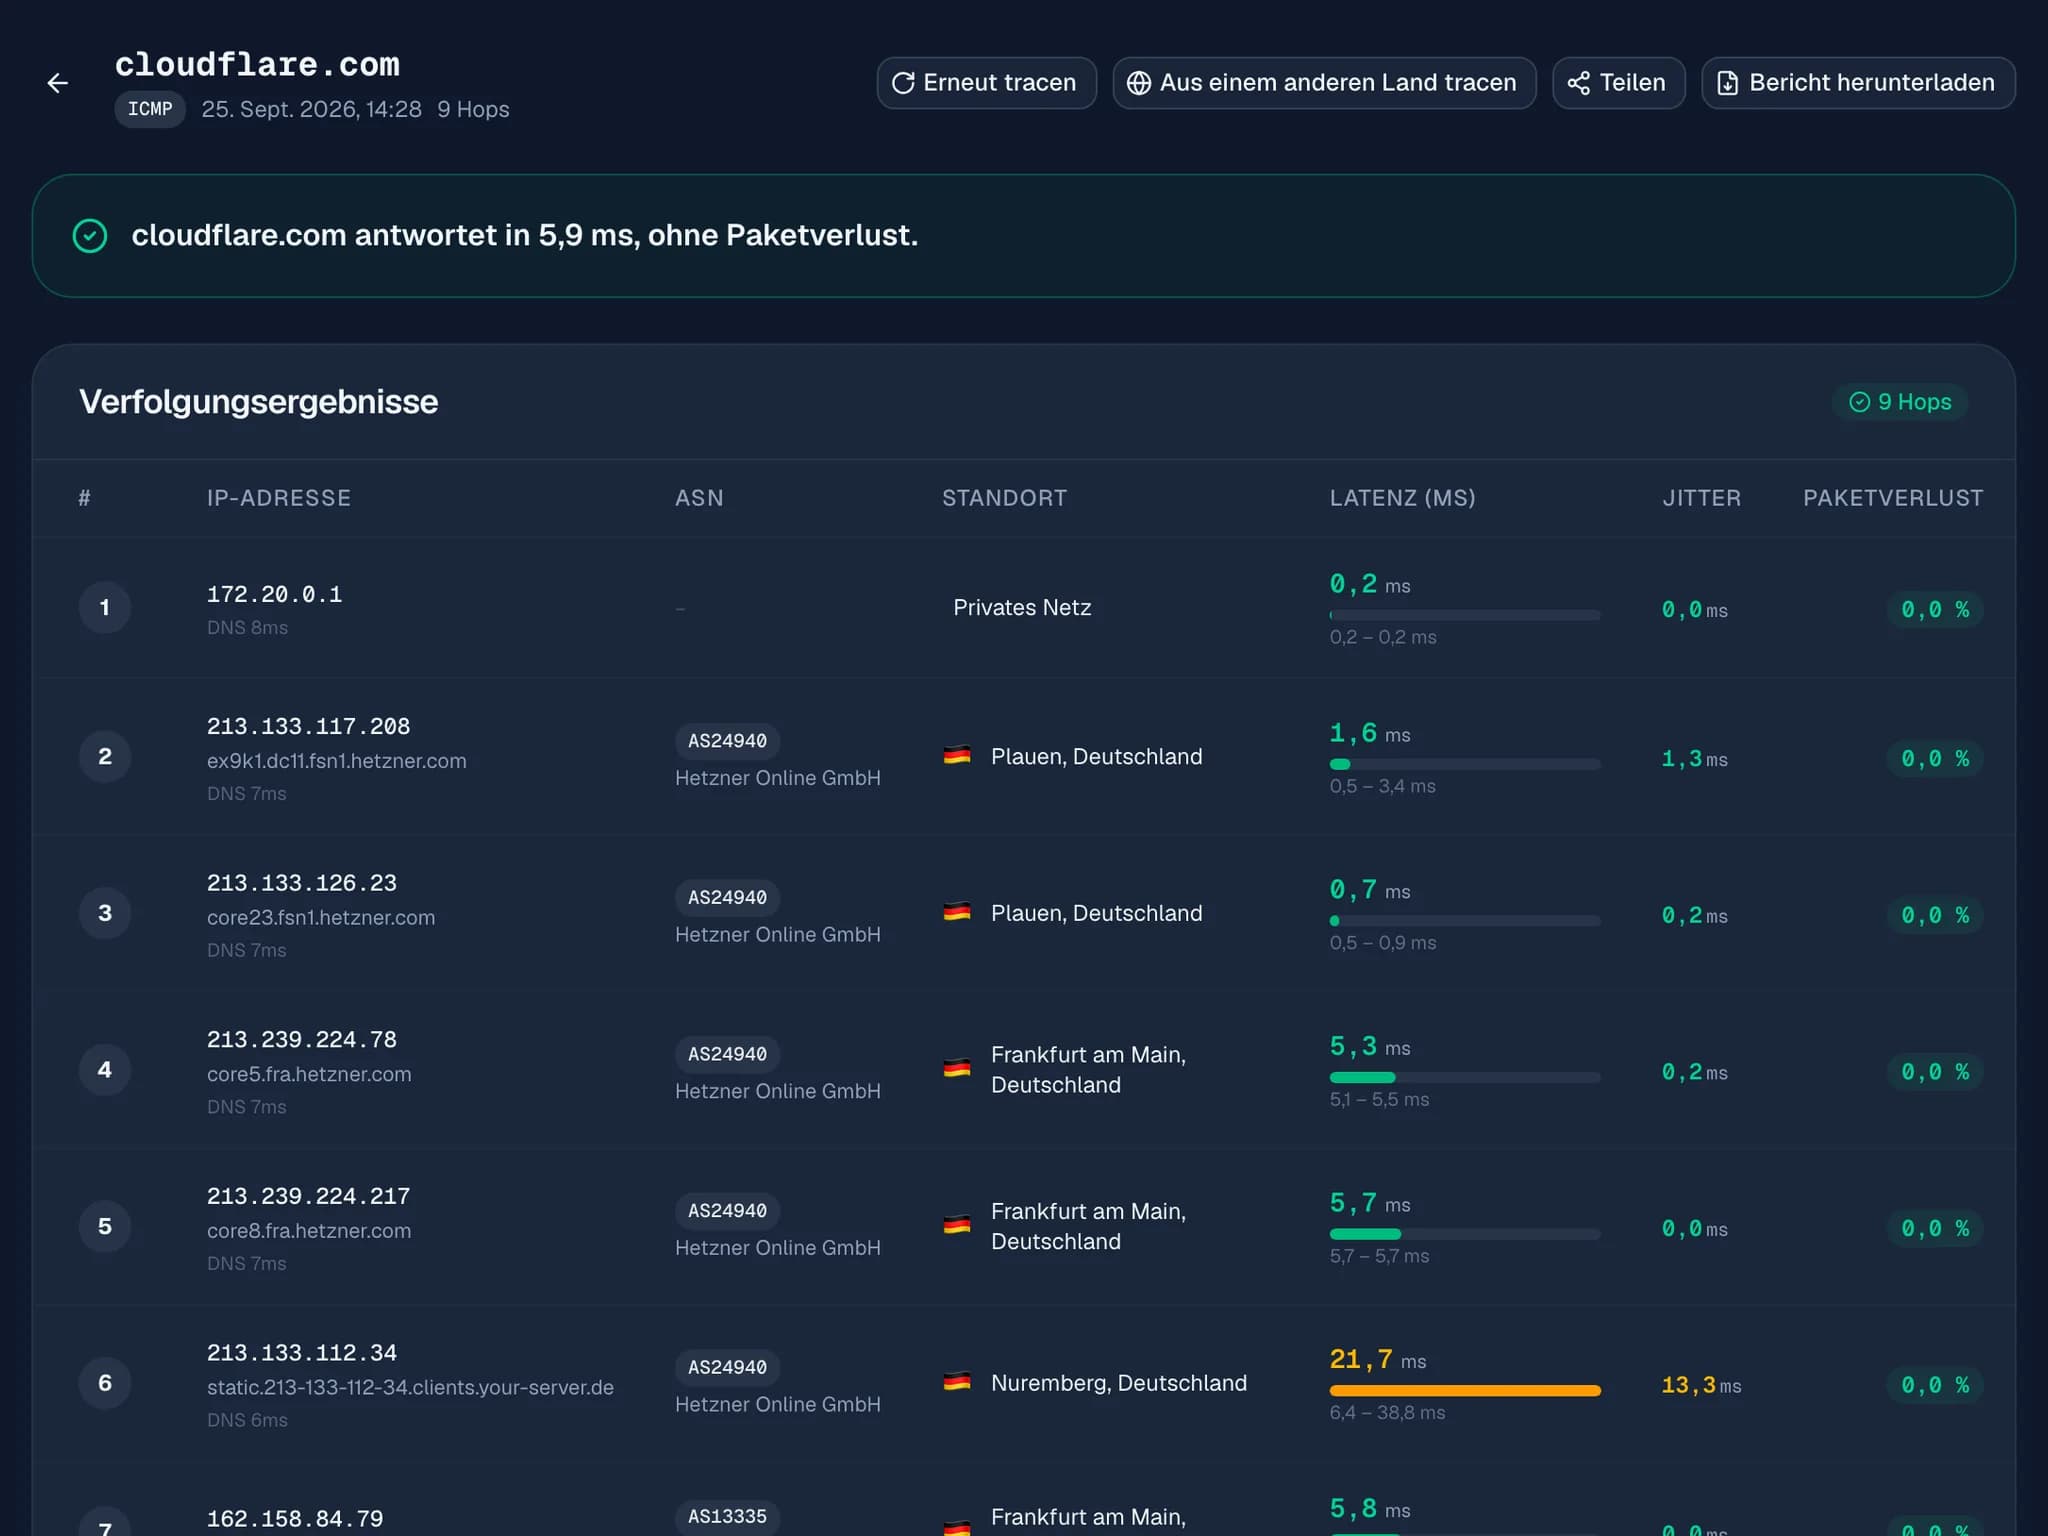
Task: Select hop number 4 circle
Action: tap(105, 1070)
